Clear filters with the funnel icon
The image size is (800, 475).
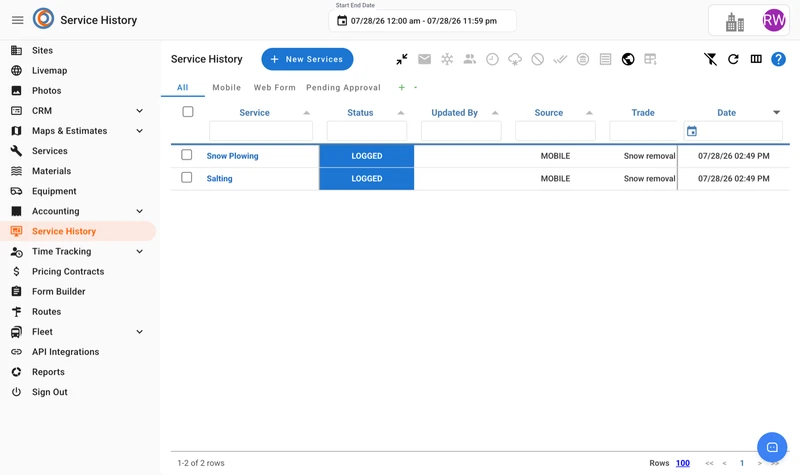click(710, 59)
